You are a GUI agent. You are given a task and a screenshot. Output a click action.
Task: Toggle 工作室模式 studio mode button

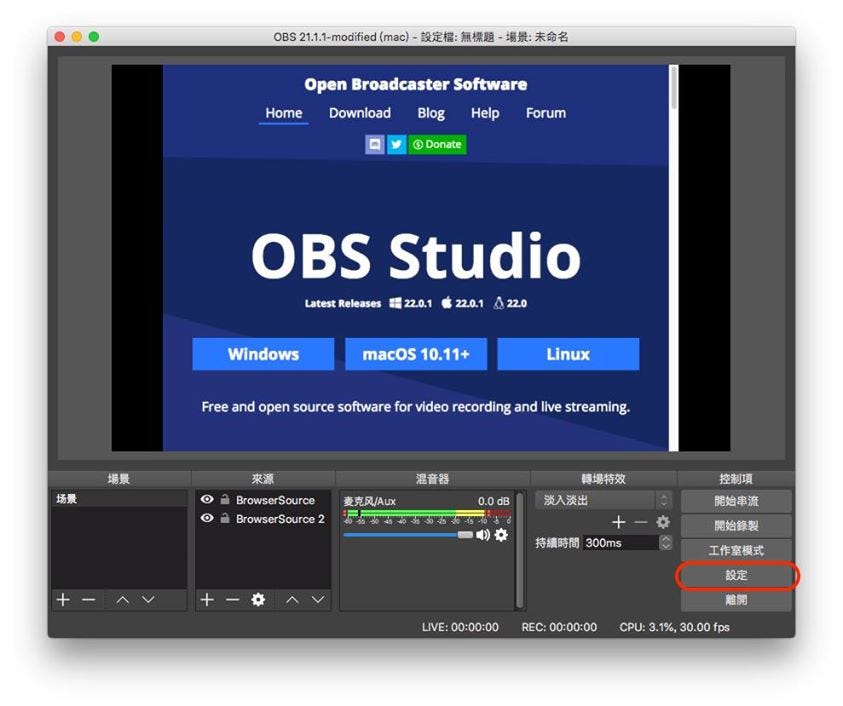pos(736,551)
